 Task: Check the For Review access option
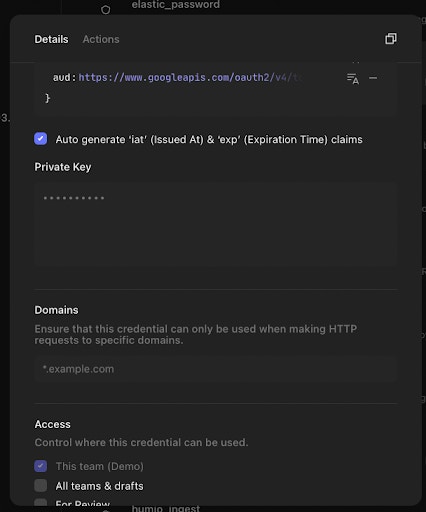pyautogui.click(x=41, y=502)
